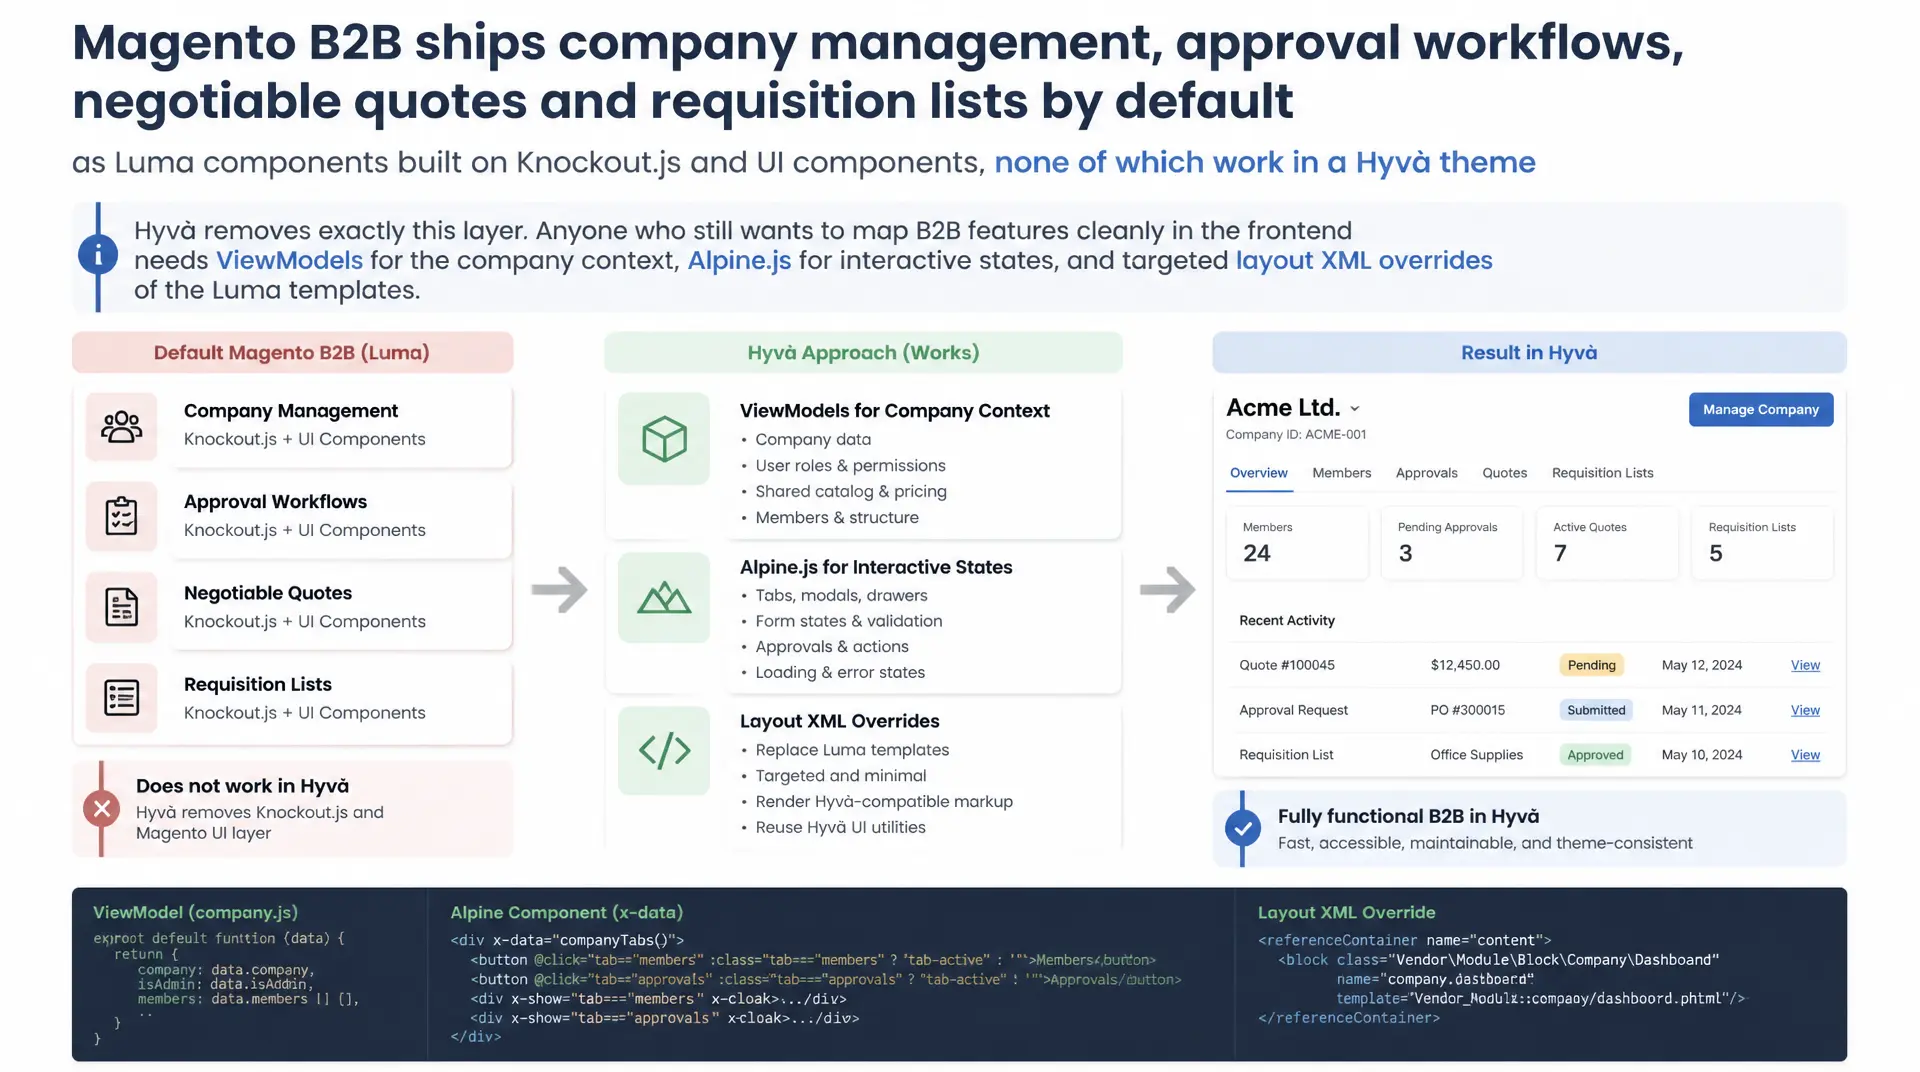Open the Approvals tab
This screenshot has width=1920, height=1072.
[1427, 473]
